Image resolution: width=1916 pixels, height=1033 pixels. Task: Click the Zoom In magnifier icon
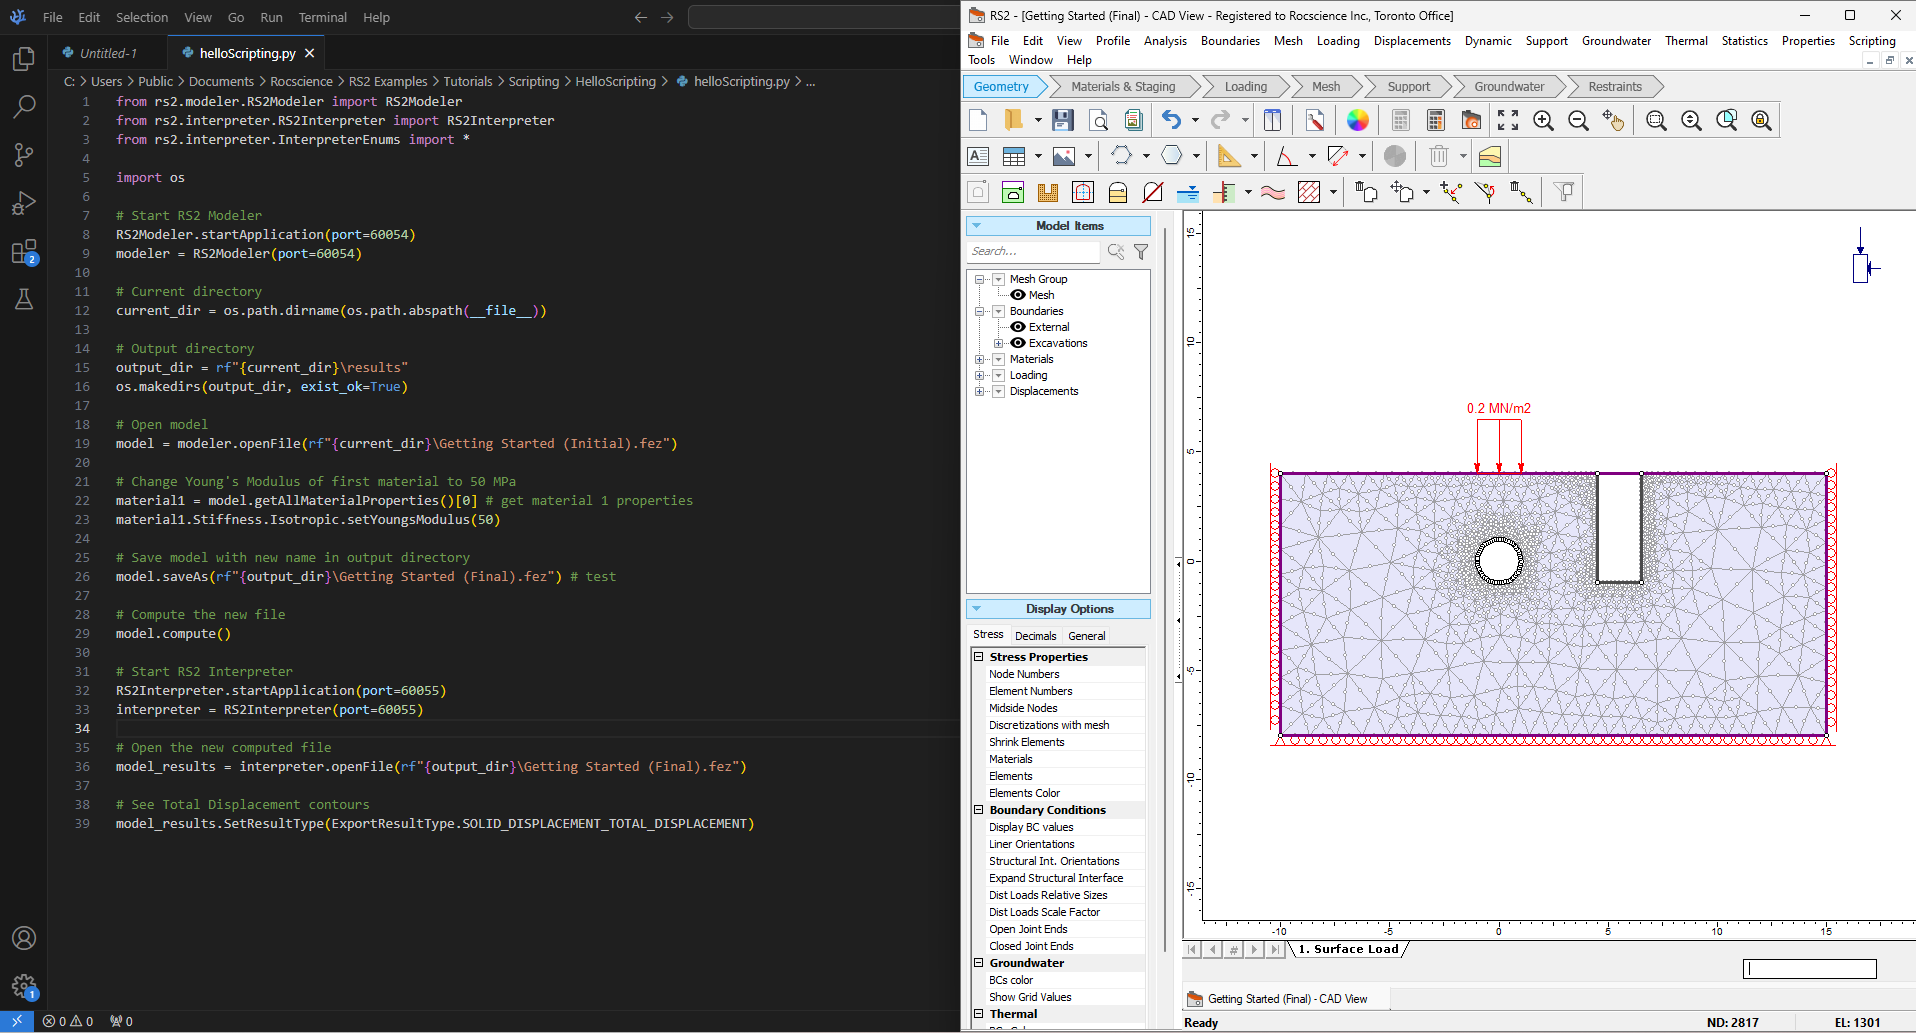(x=1544, y=121)
